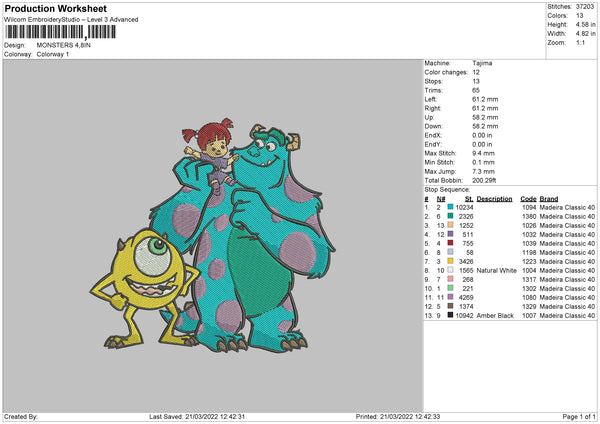600x424 pixels.
Task: Click the 'Up:' measurement label
Action: 429,117
